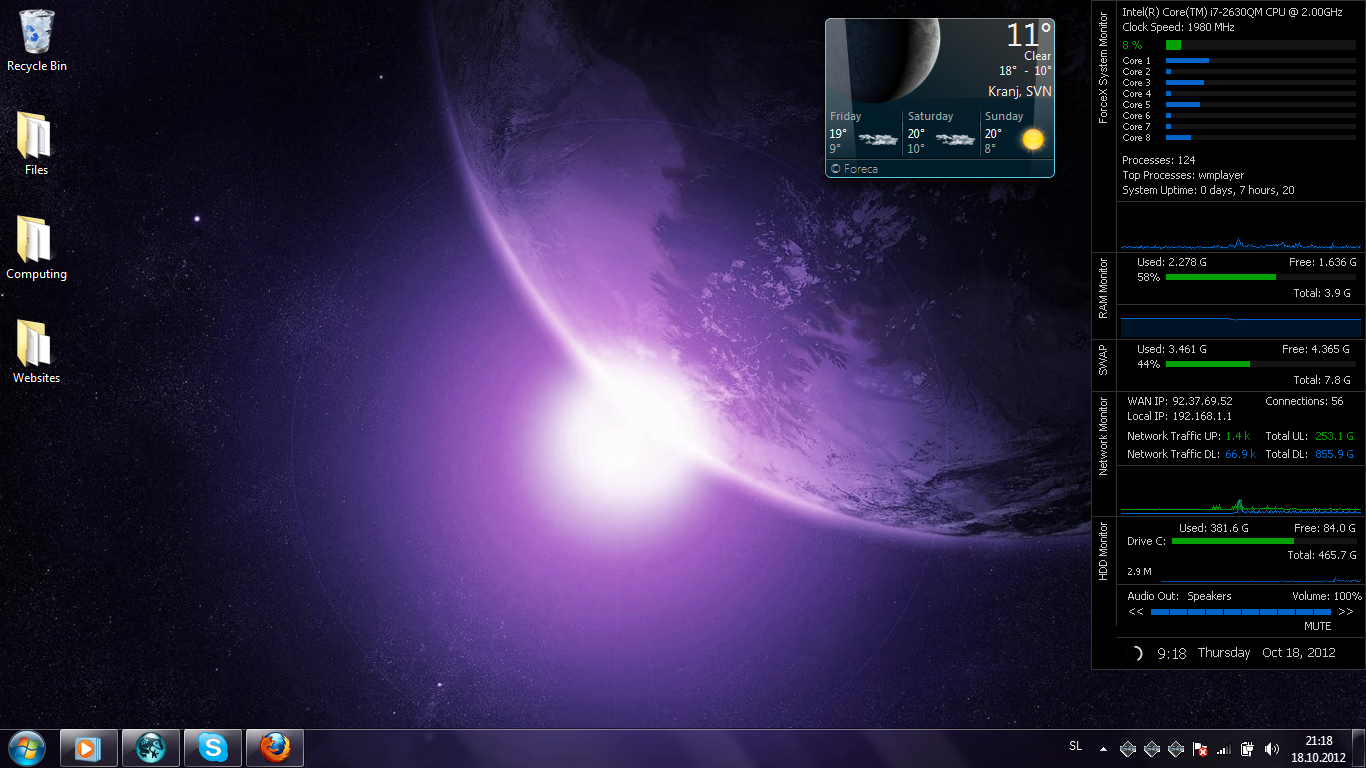1366x768 pixels.
Task: Click the Core 5 usage row
Action: tap(1239, 105)
